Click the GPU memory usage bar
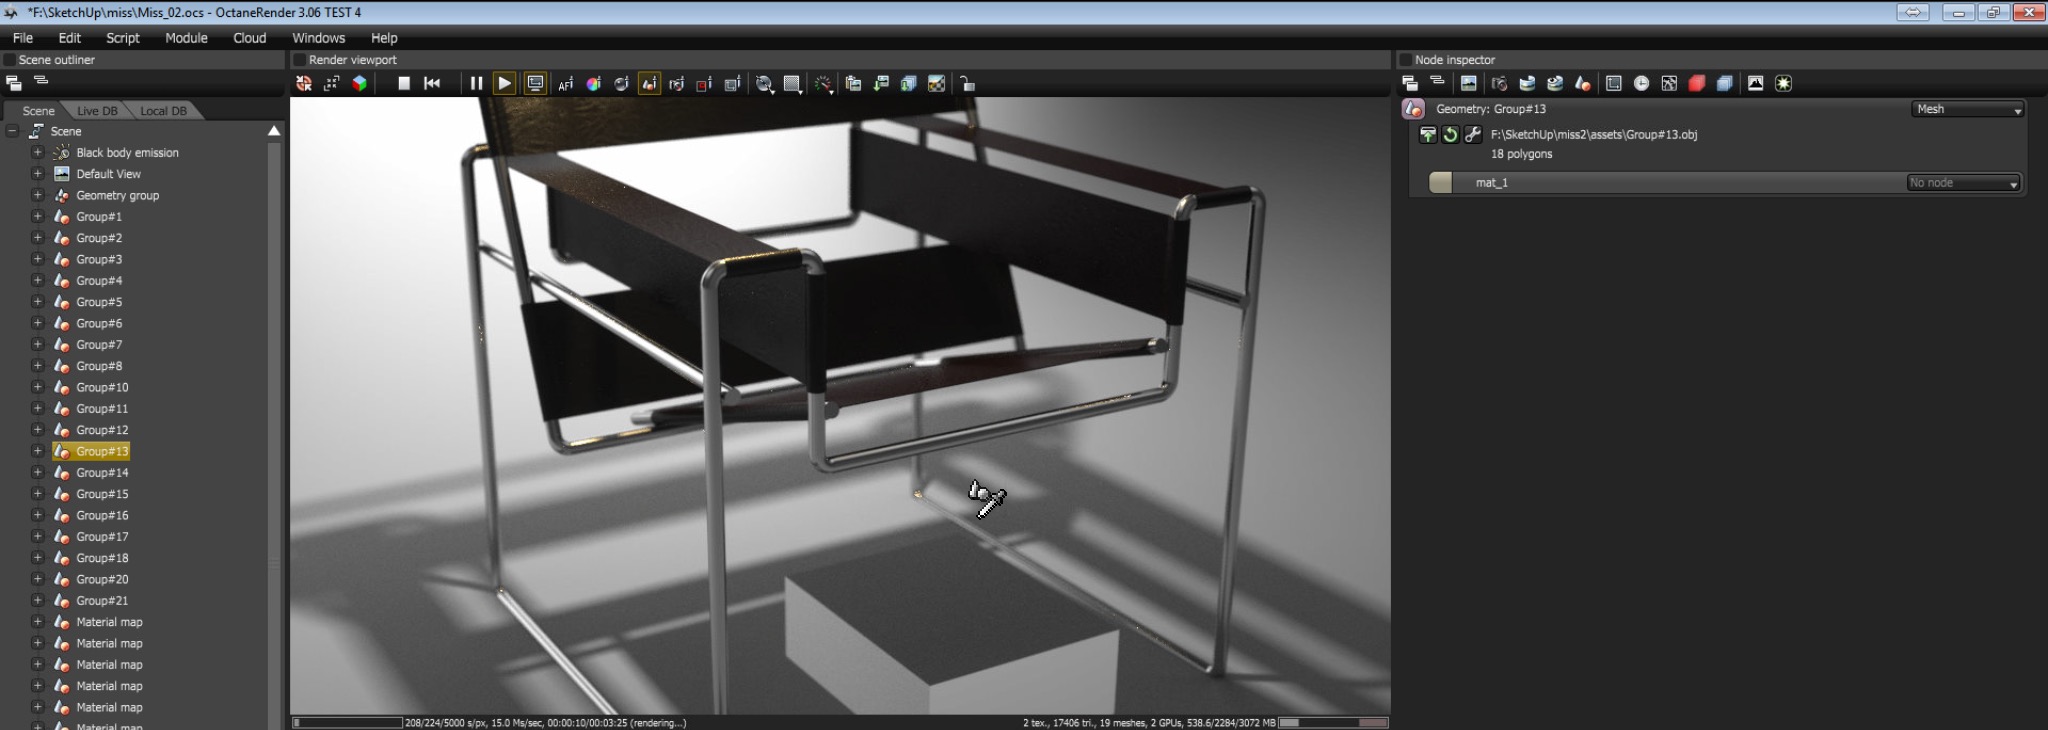This screenshot has width=2048, height=730. coord(1334,722)
